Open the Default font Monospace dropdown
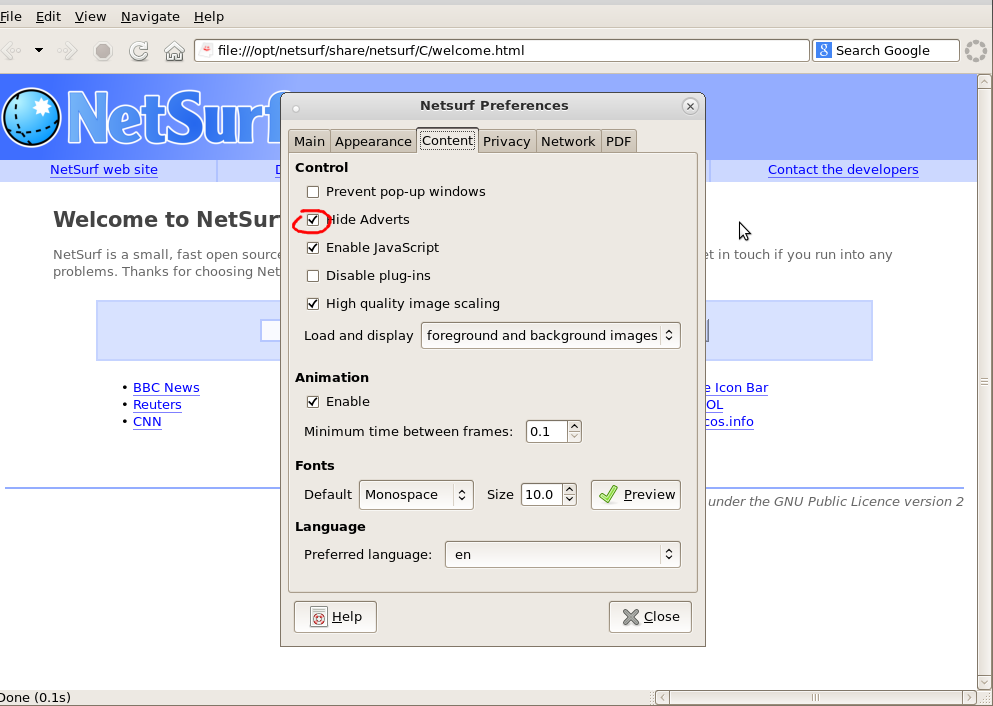The height and width of the screenshot is (706, 993). (416, 495)
